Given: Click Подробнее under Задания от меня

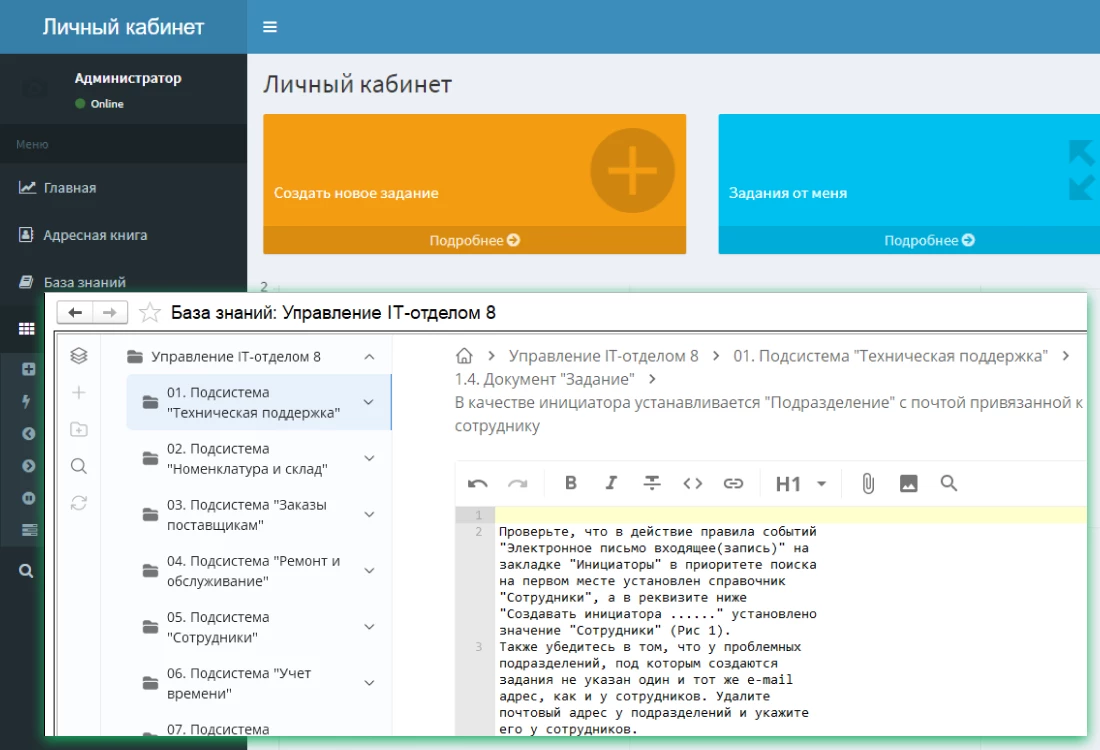Looking at the screenshot, I should [929, 240].
